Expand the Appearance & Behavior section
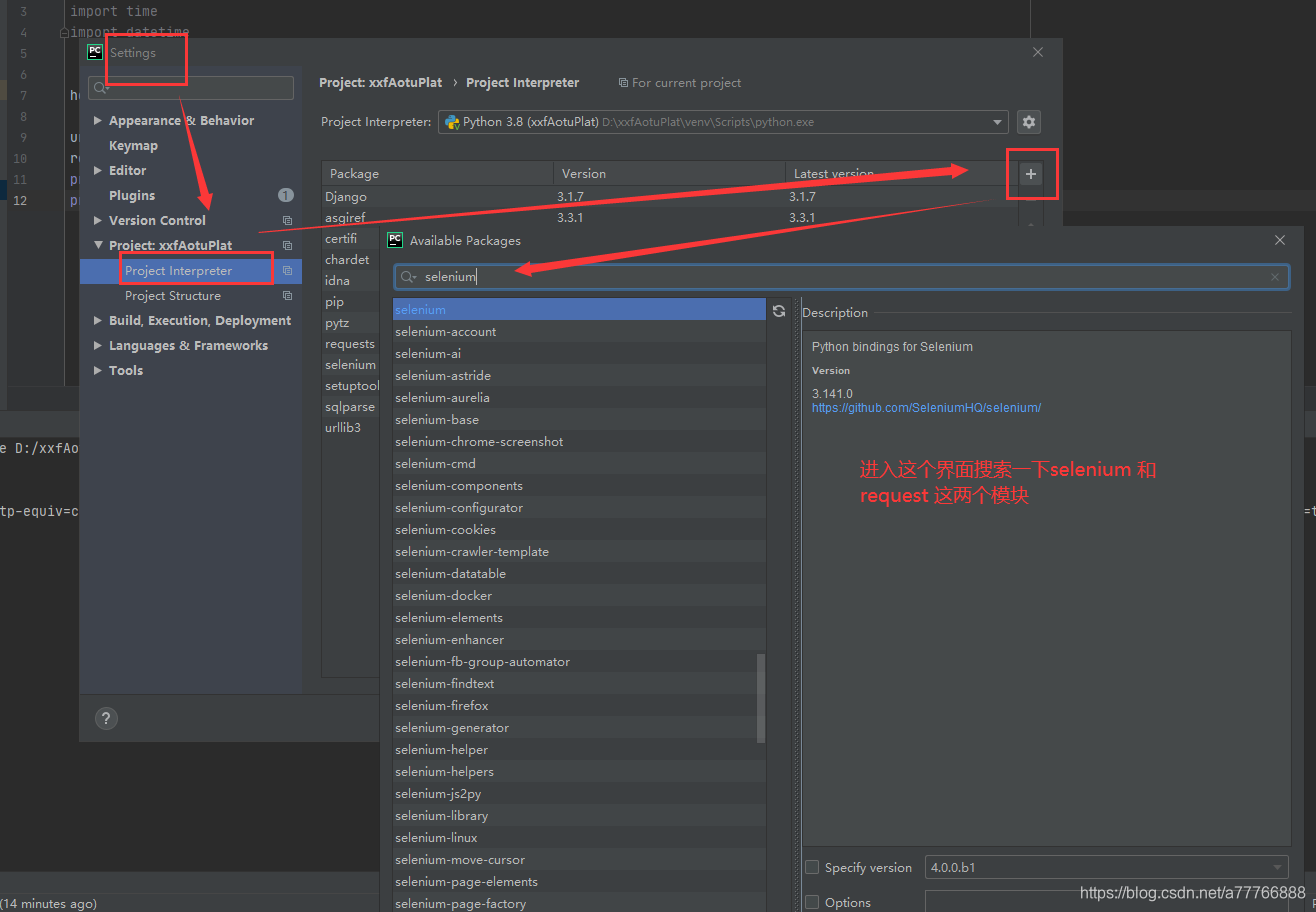 [98, 120]
